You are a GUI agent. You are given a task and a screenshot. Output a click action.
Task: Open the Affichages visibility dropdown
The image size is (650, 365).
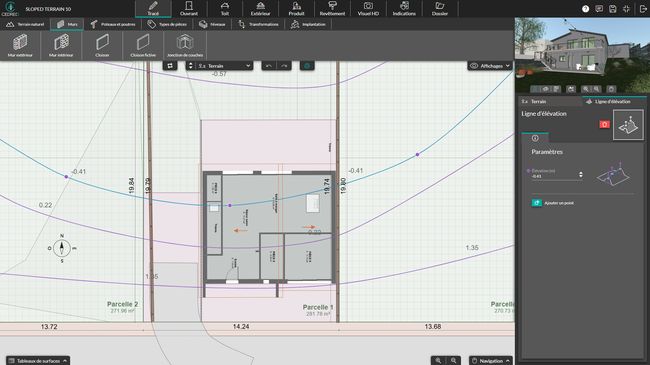tap(490, 66)
